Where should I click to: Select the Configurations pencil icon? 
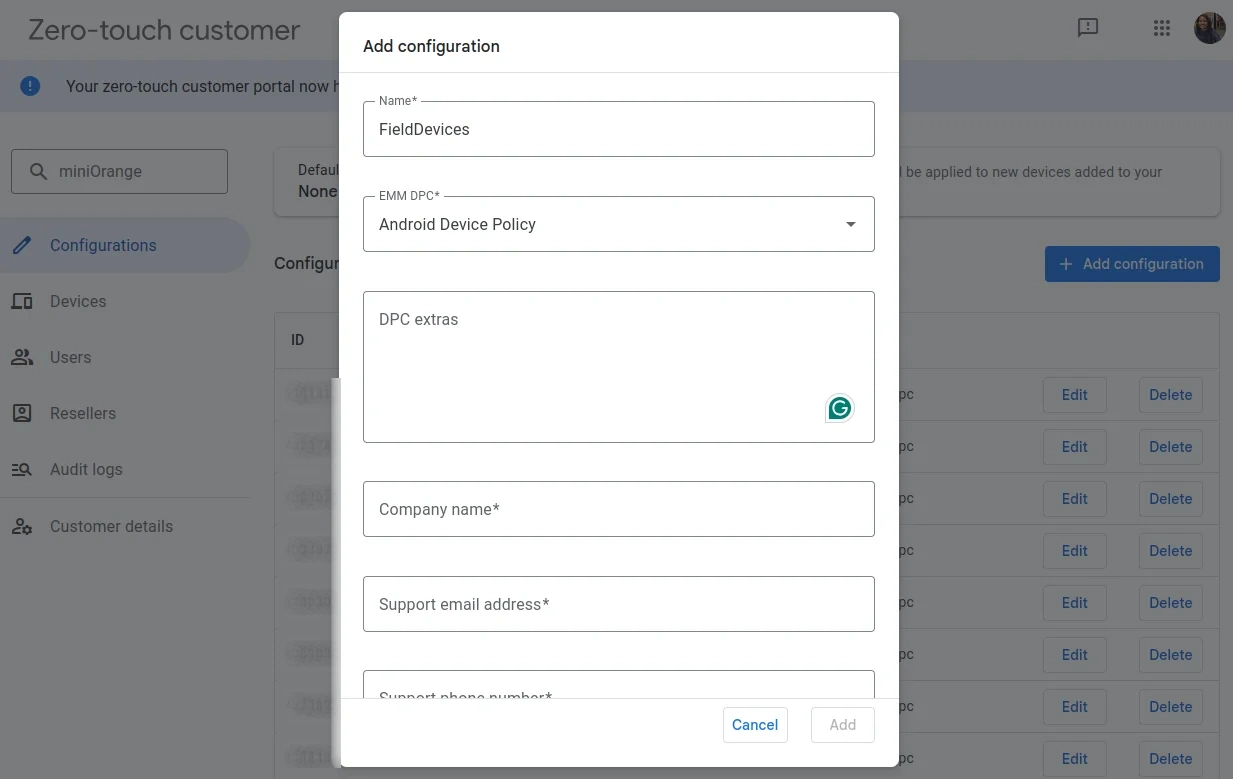click(22, 245)
